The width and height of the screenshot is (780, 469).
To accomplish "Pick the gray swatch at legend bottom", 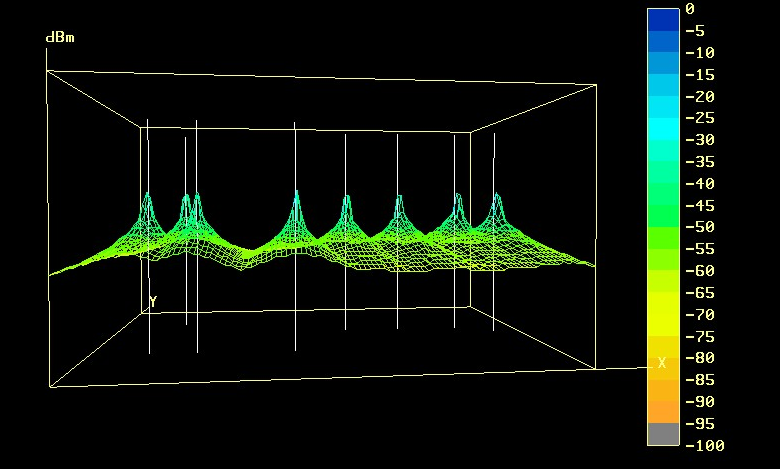I will (x=662, y=434).
